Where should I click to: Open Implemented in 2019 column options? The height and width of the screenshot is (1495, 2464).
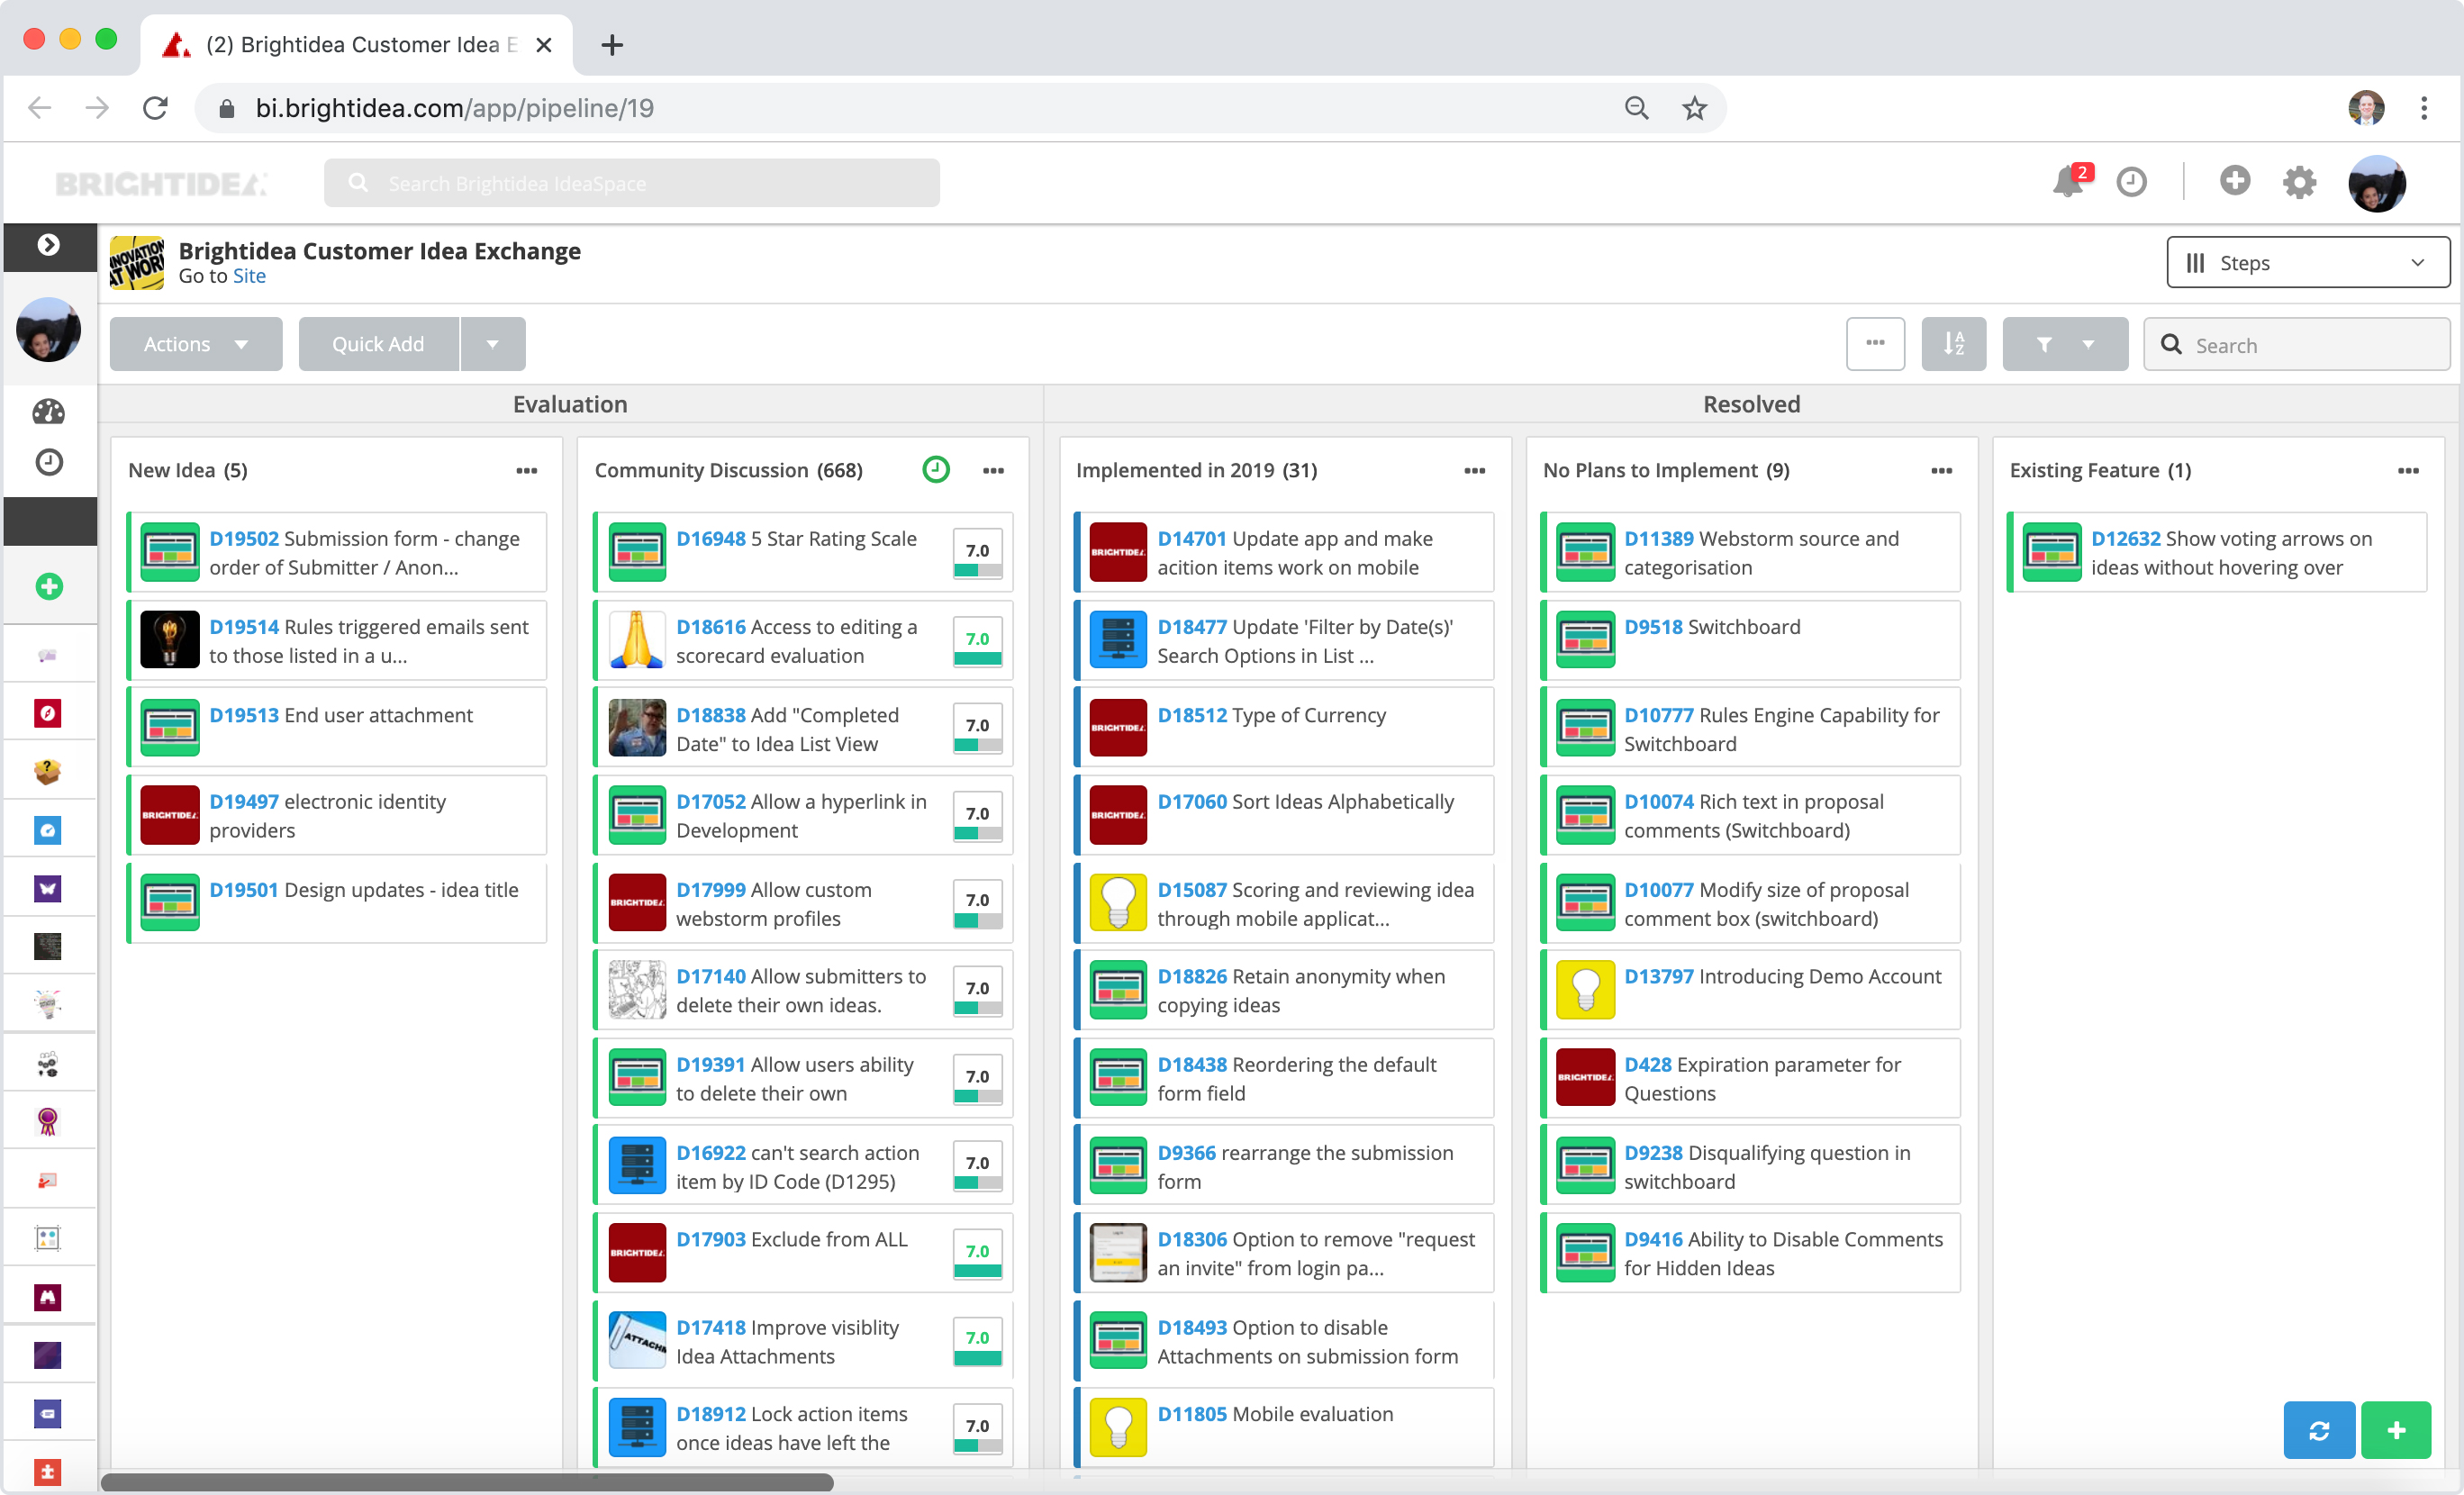coord(1475,470)
